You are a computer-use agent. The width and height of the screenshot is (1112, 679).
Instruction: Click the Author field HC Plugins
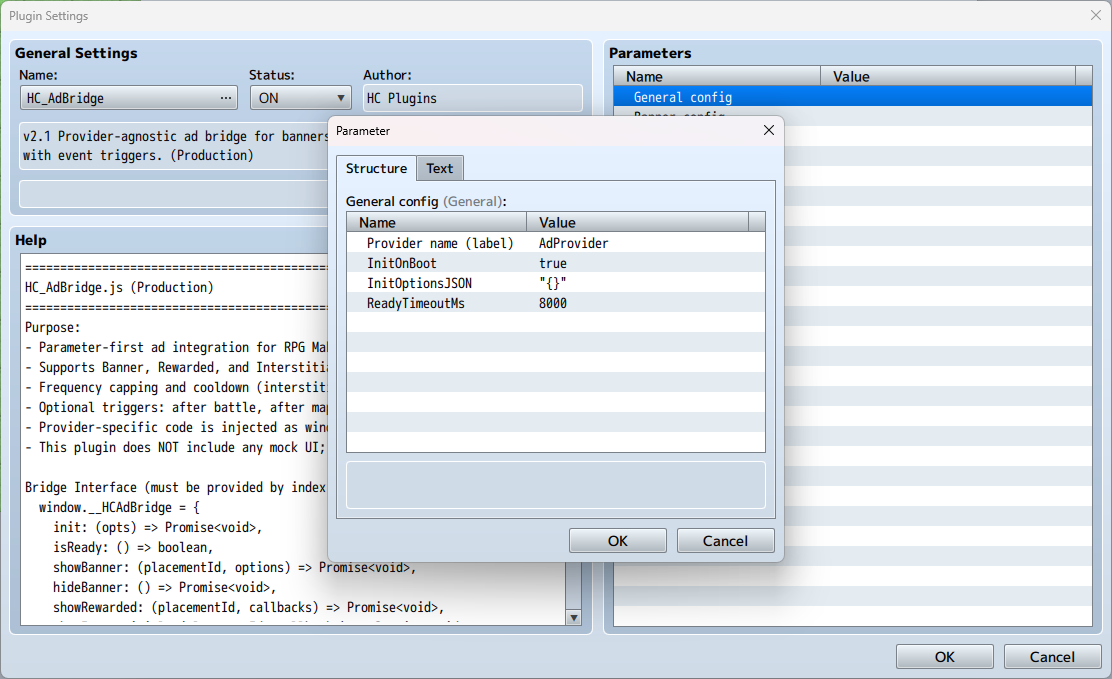(x=473, y=98)
